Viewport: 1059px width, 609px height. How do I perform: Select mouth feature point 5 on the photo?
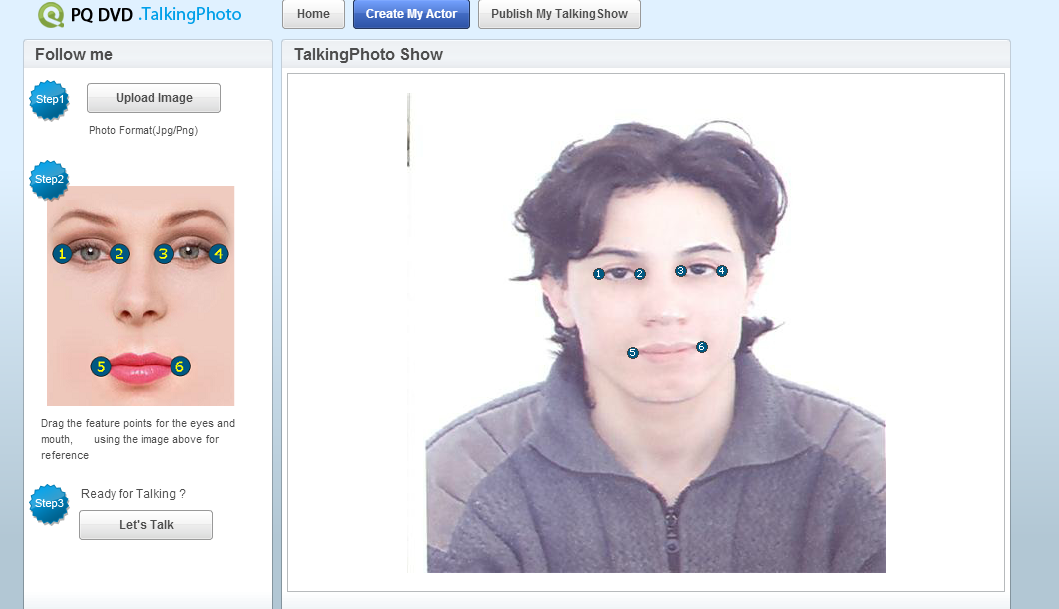(x=633, y=353)
